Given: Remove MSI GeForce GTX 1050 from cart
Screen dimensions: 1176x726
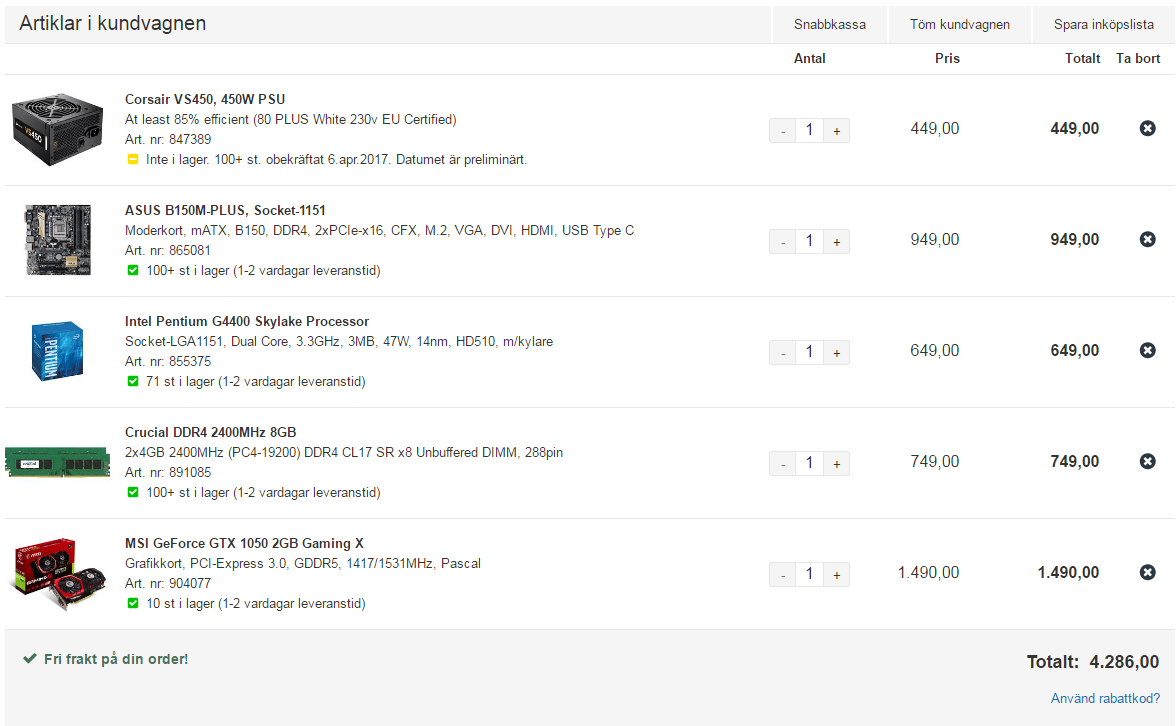Looking at the screenshot, I should point(1148,572).
